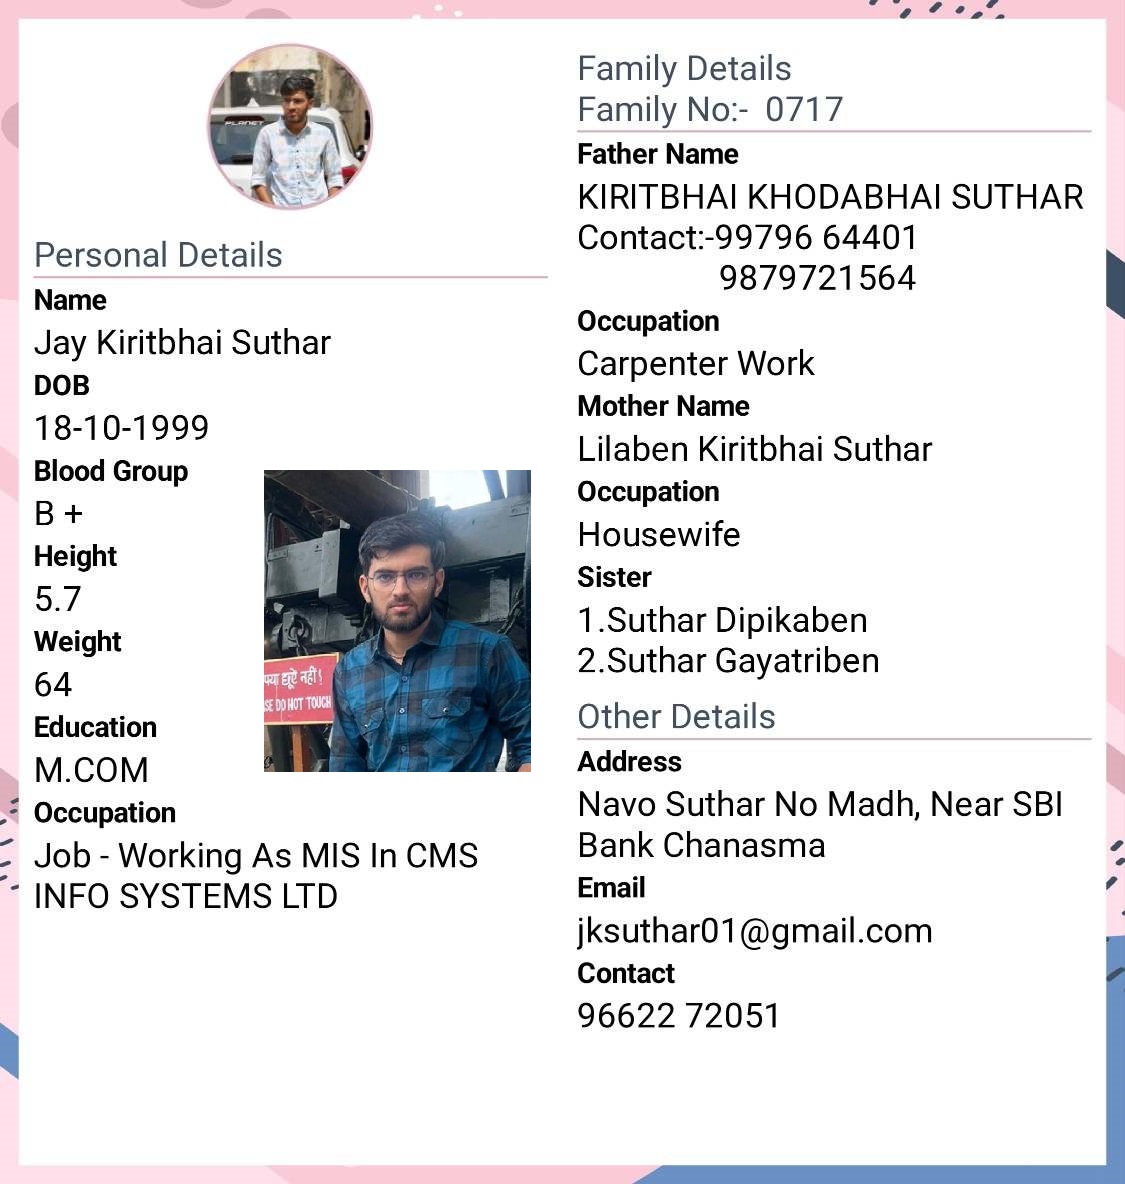The width and height of the screenshot is (1125, 1184).
Task: Tap the second contact number 9879721564
Action: [817, 278]
